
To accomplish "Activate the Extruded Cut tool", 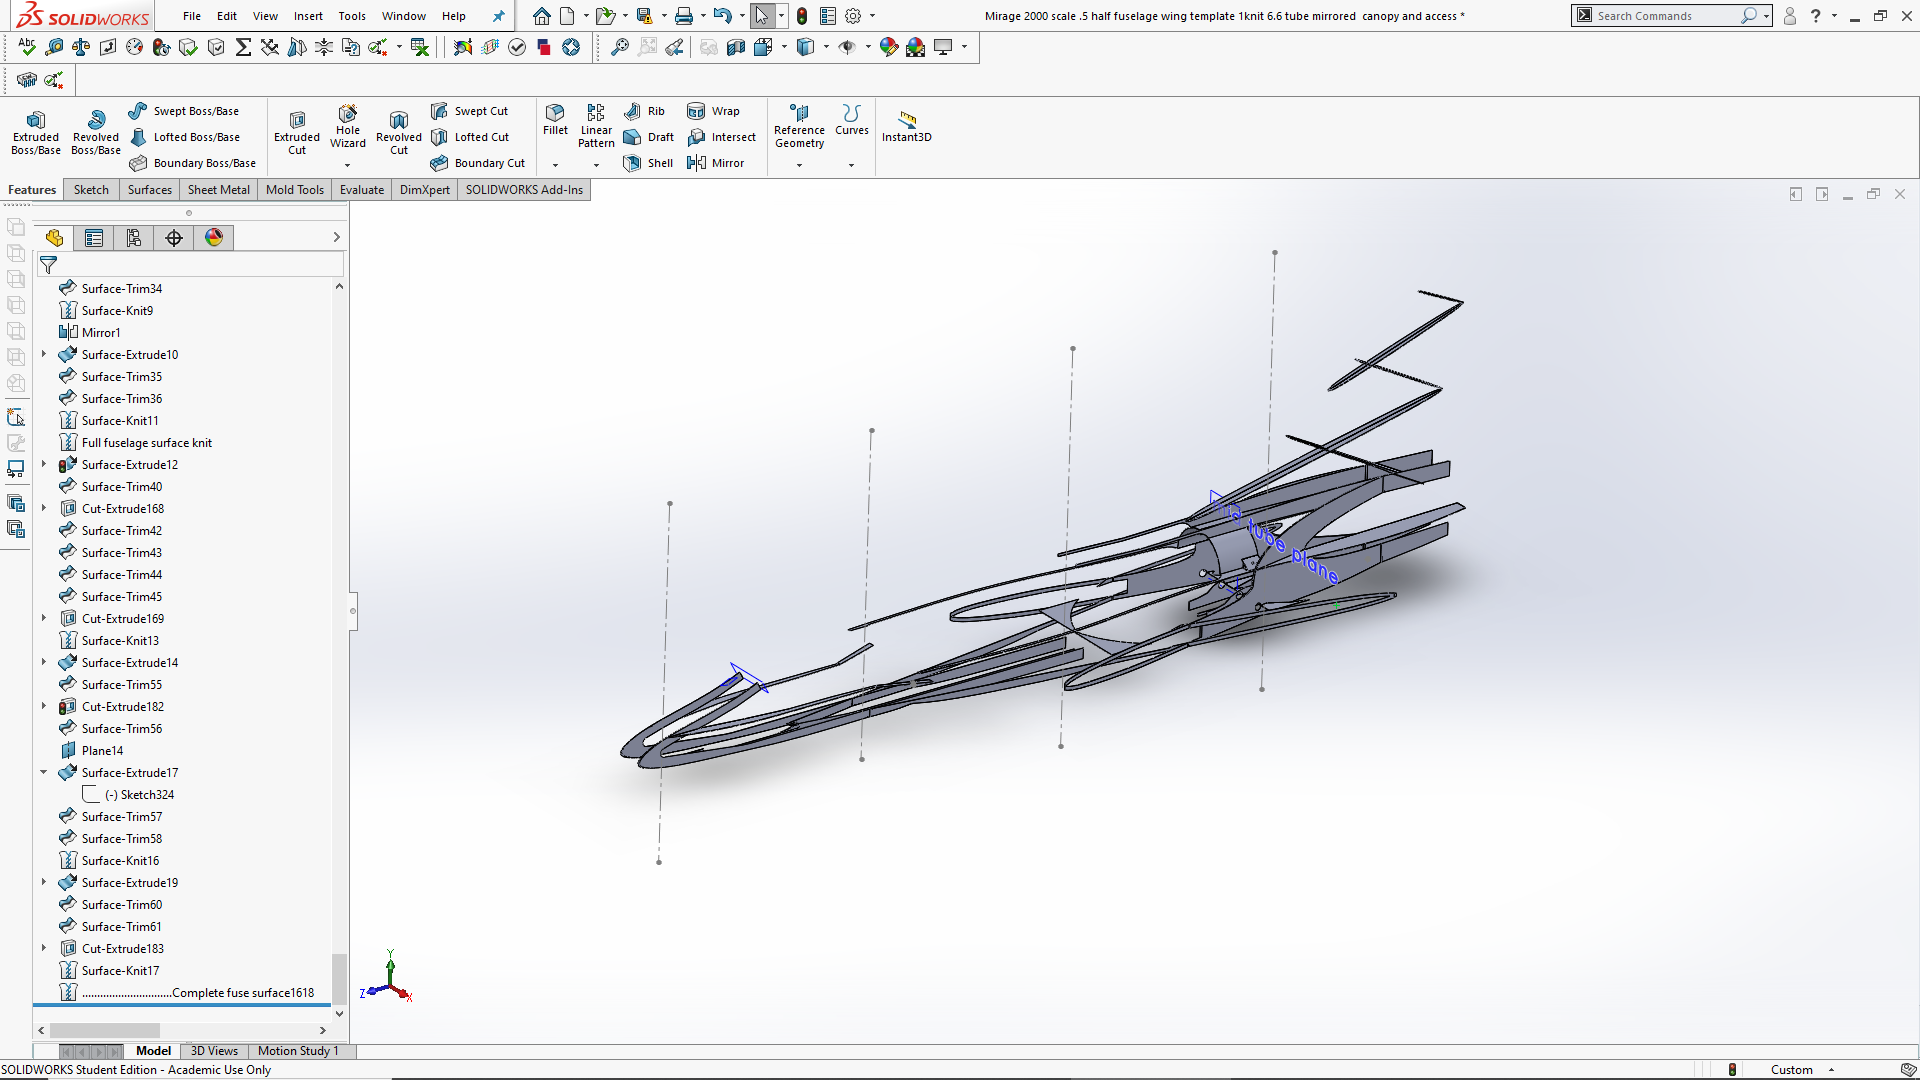I will [297, 132].
